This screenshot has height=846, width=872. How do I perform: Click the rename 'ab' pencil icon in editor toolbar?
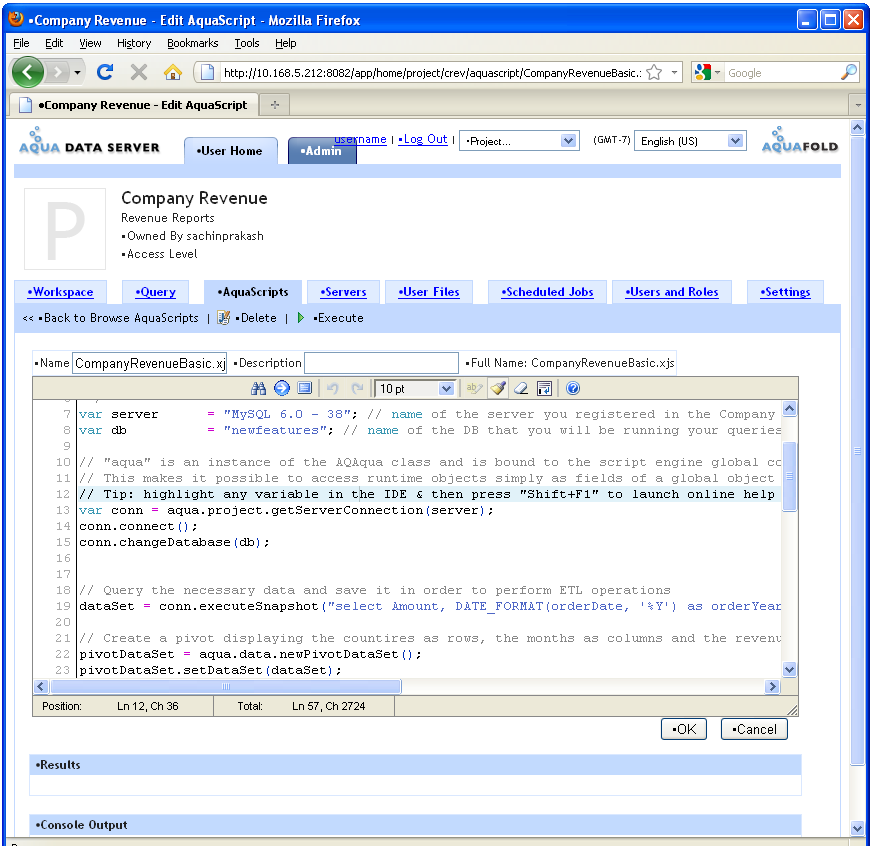click(x=474, y=388)
